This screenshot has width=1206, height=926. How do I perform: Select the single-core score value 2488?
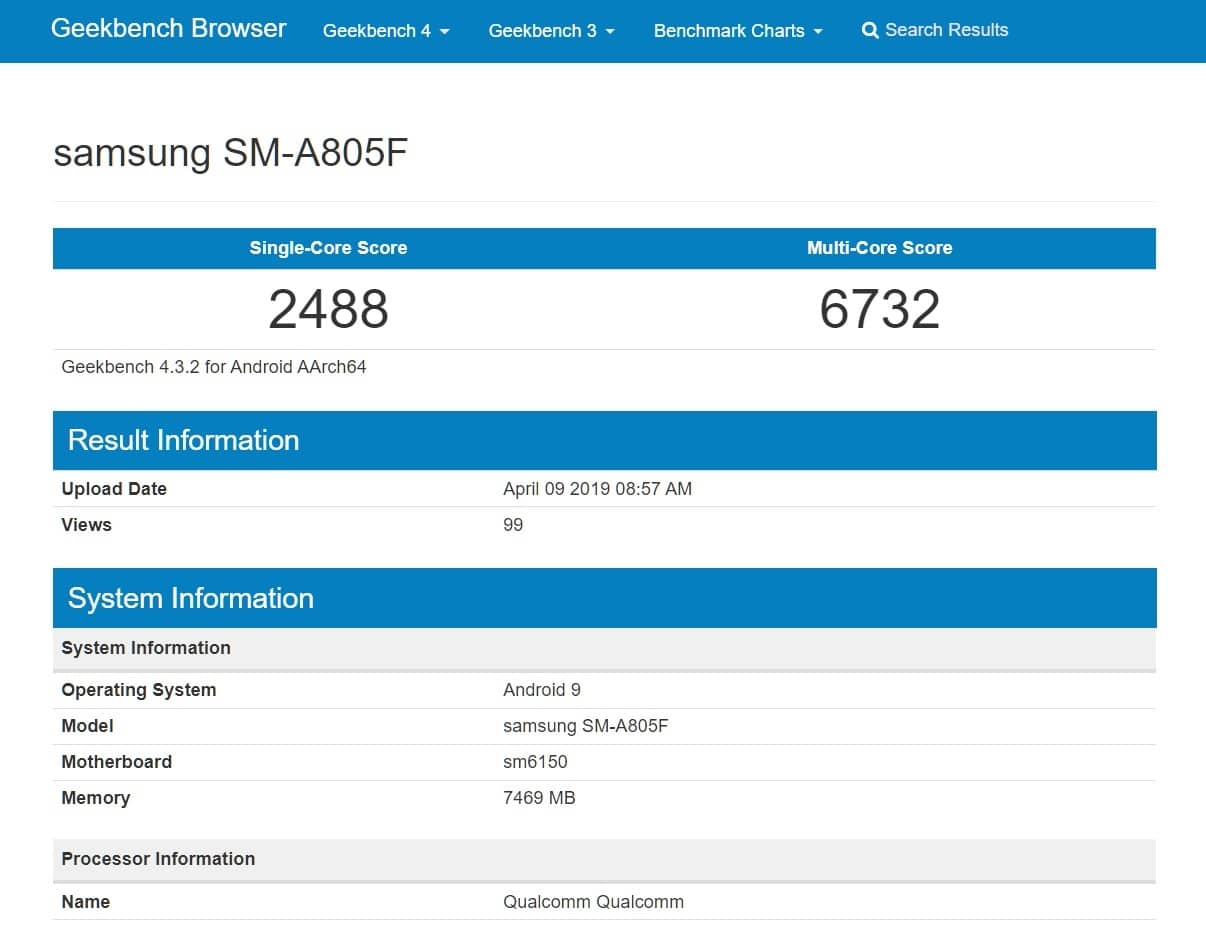click(x=328, y=309)
